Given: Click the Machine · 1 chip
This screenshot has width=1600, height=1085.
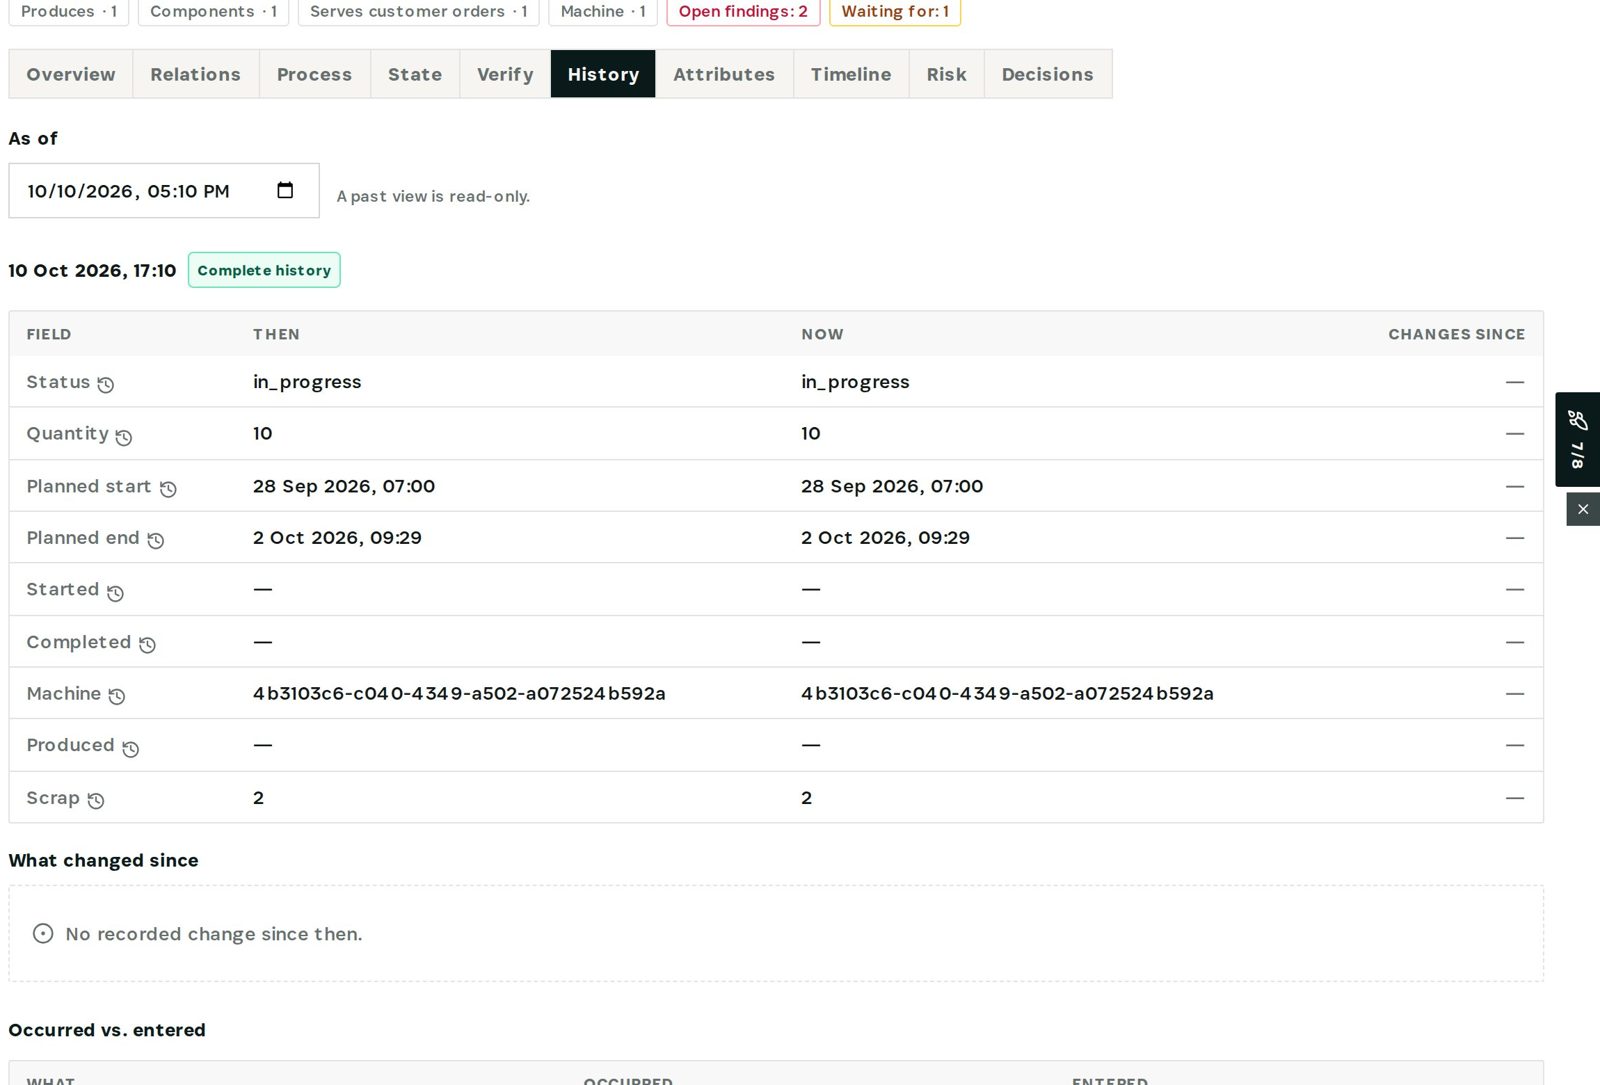Looking at the screenshot, I should [603, 12].
